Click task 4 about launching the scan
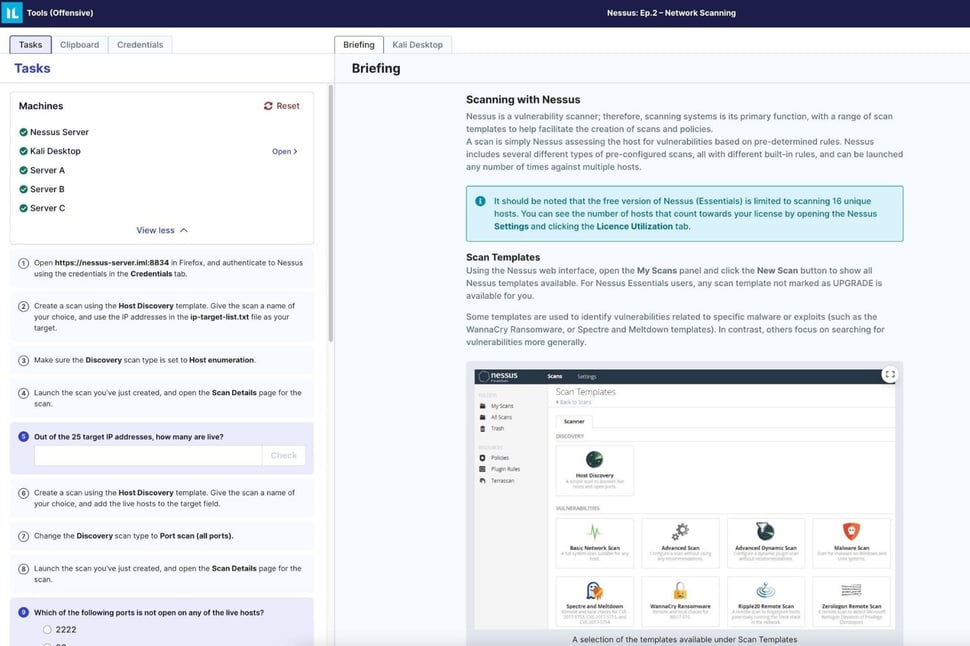This screenshot has height=646, width=970. (x=161, y=398)
